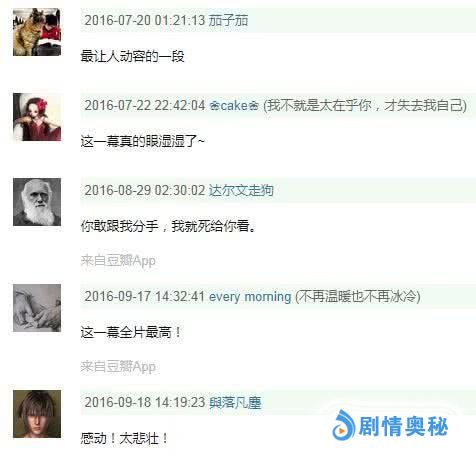Open the cat avatar of user 茄子茄
Screen dimensions: 476x456
point(37,32)
